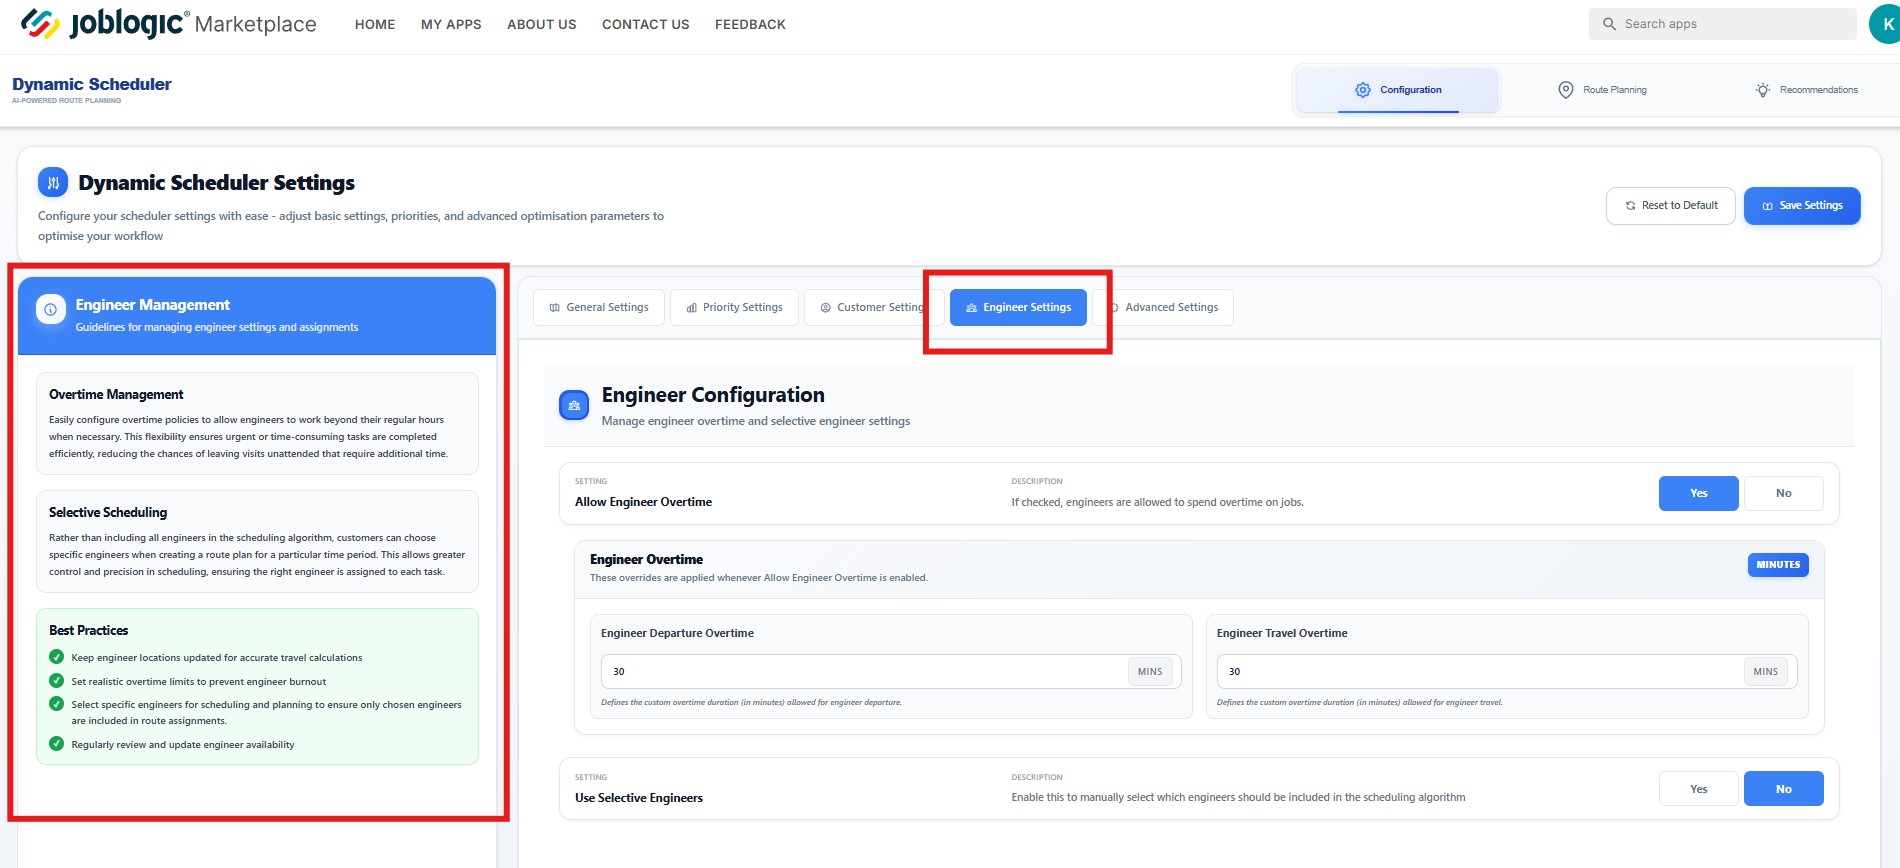Click the 'Engineer Management' panel title

point(153,305)
